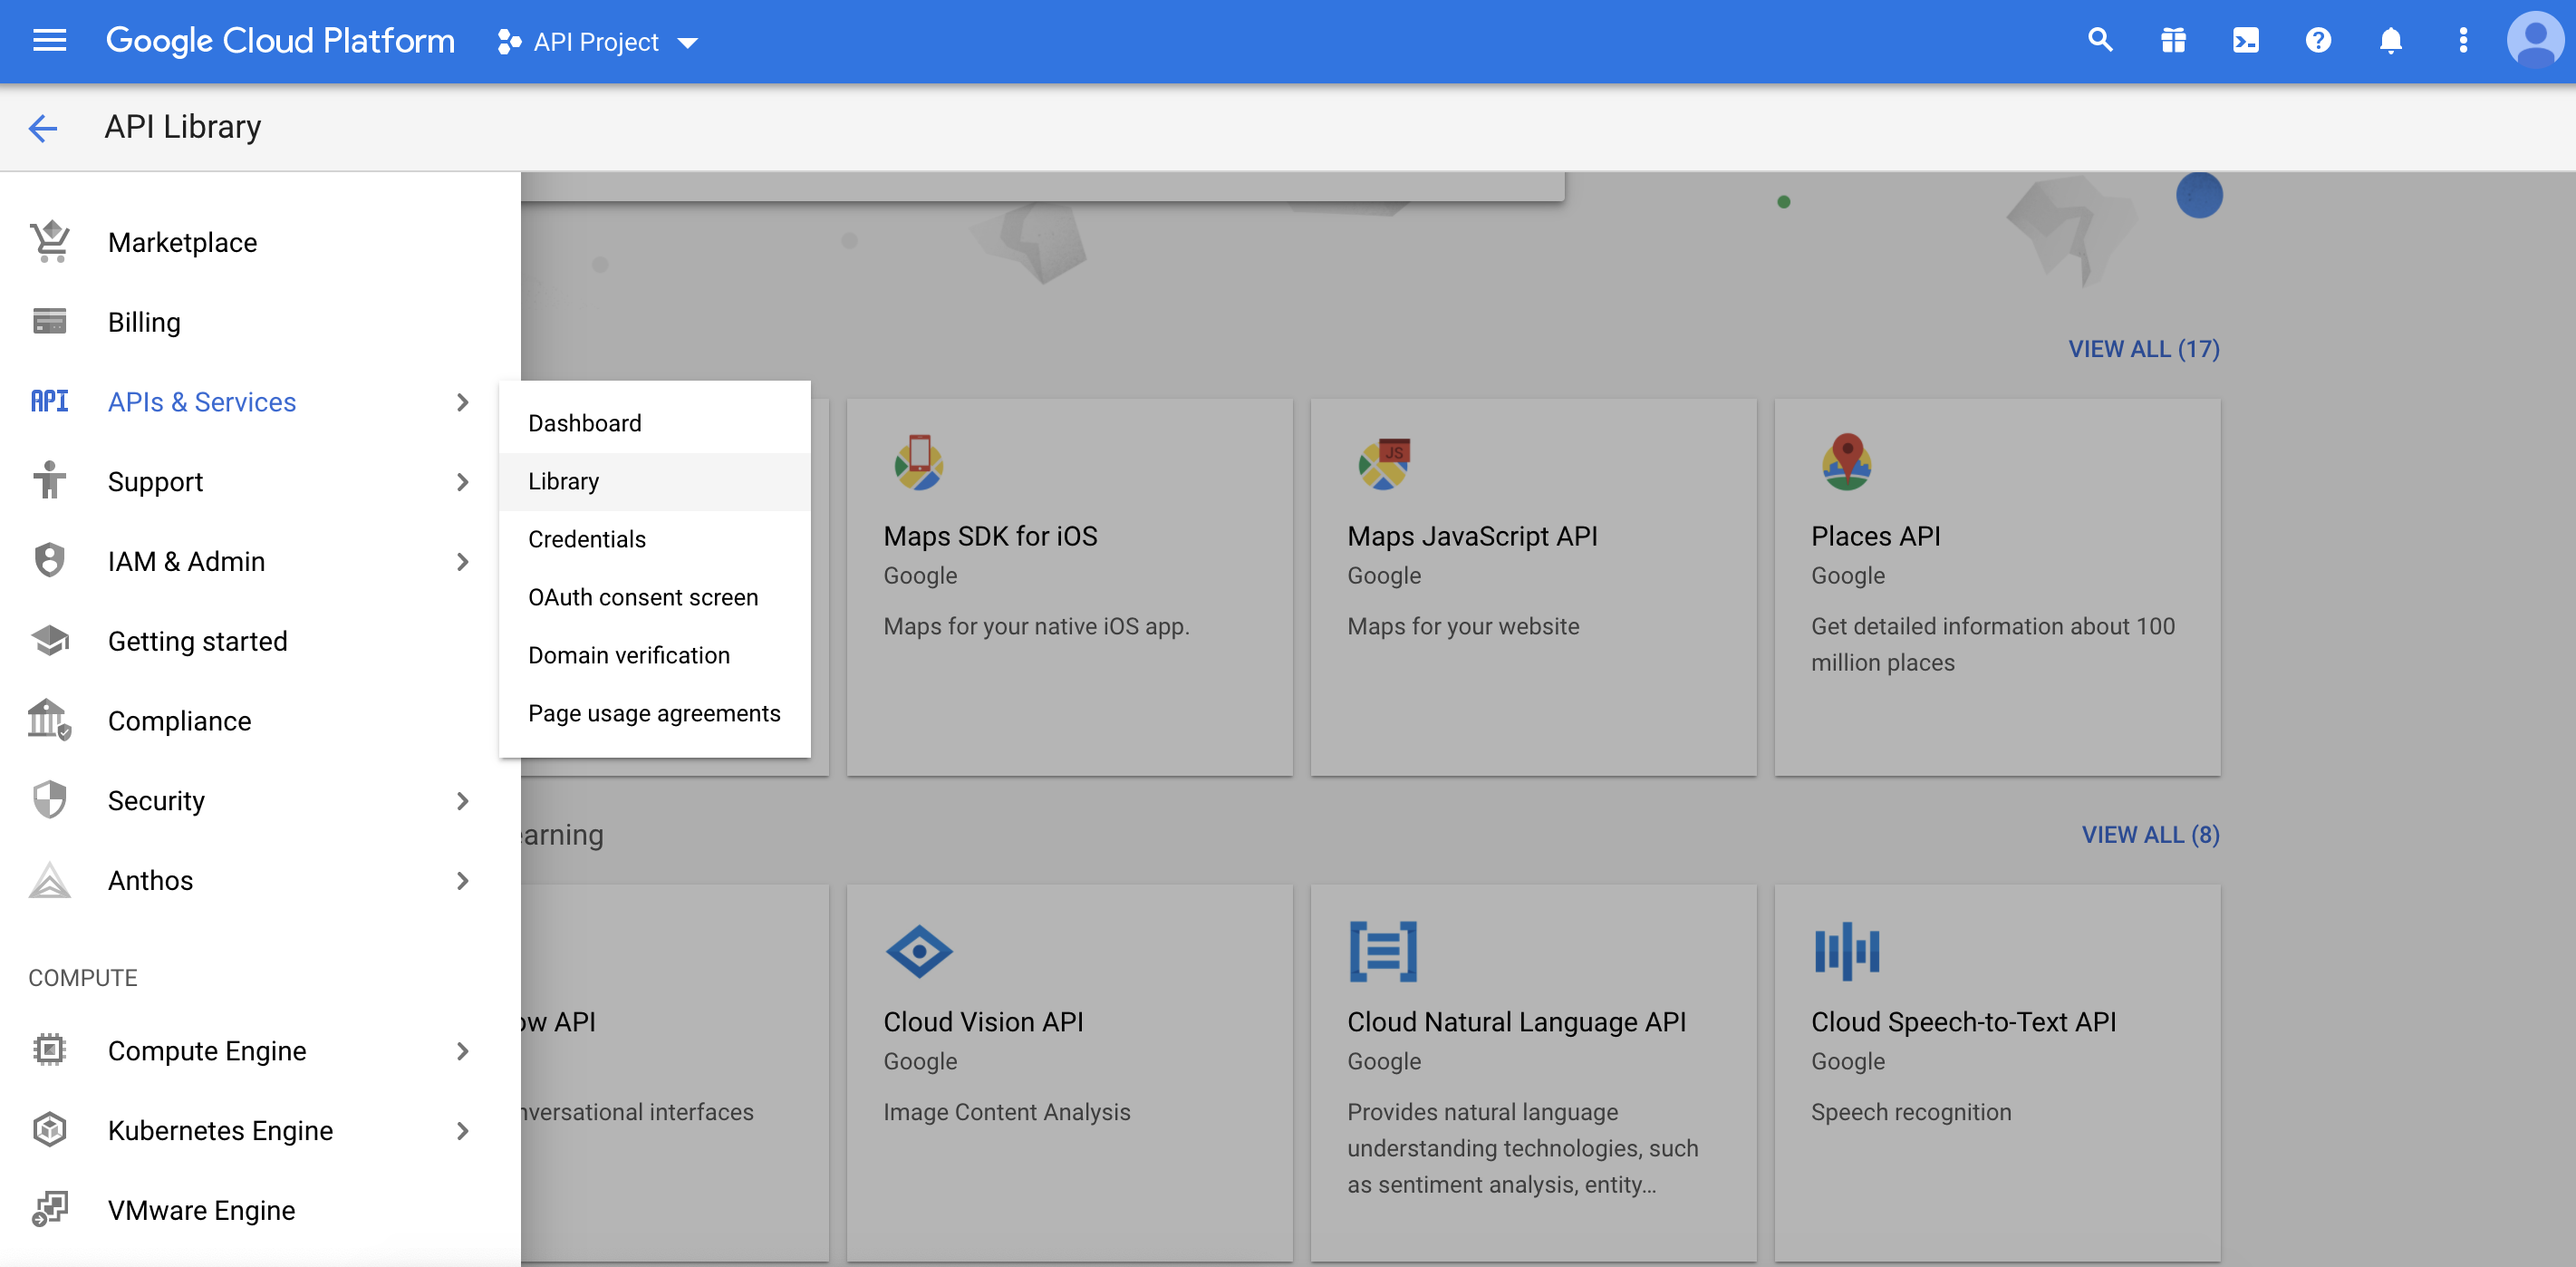Expand the Compute Engine submenu chevron
The width and height of the screenshot is (2576, 1267).
[462, 1051]
